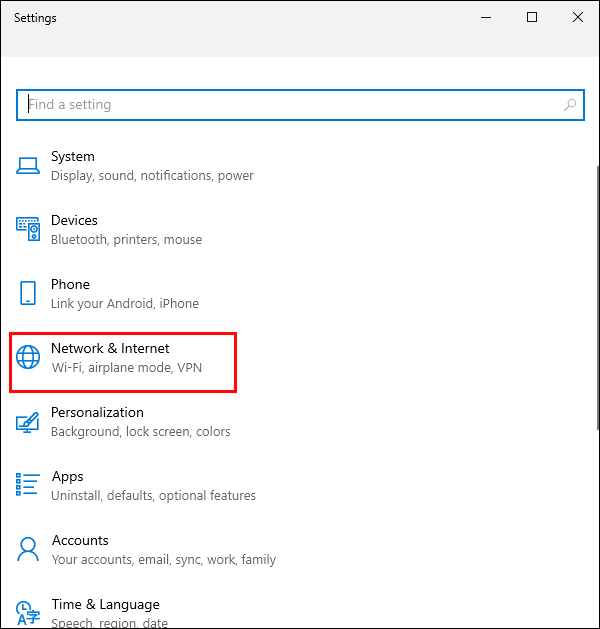Click the search magnifier icon
The image size is (600, 629).
pos(570,104)
